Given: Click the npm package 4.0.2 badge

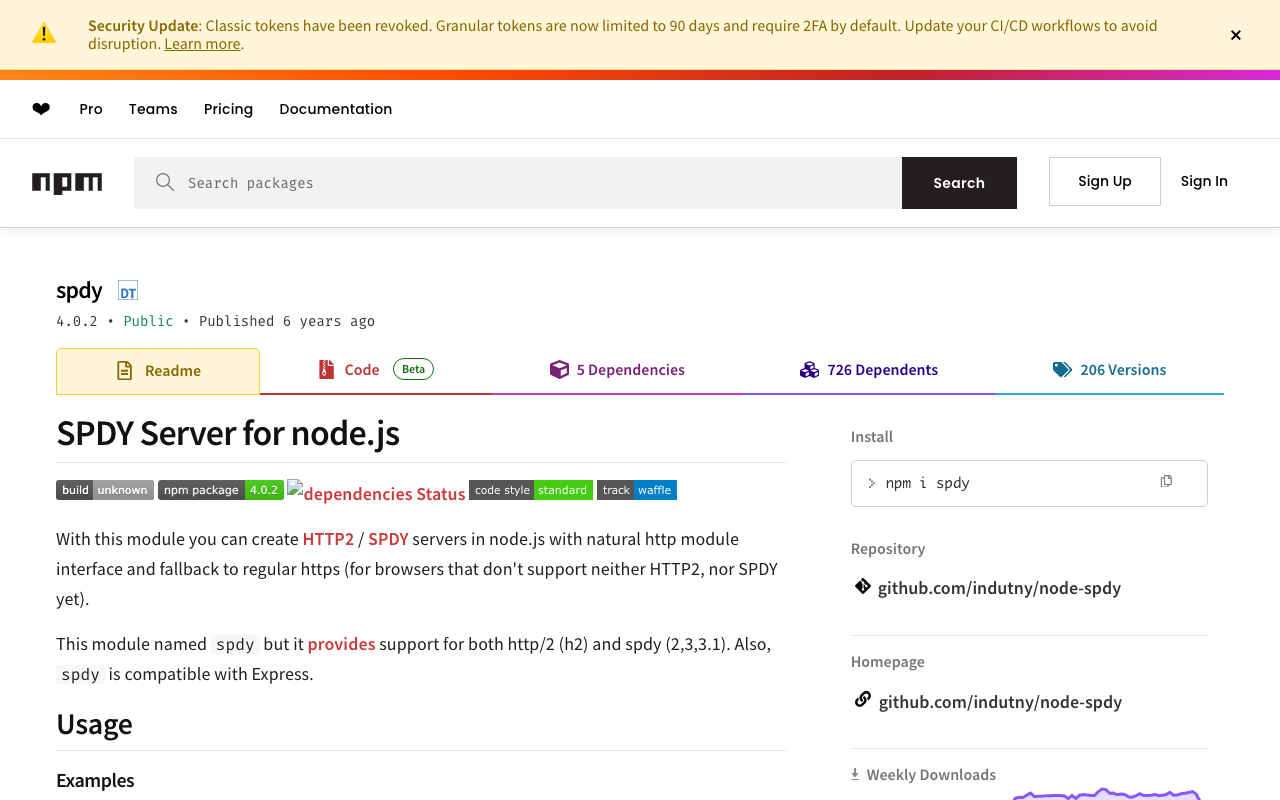Looking at the screenshot, I should click(221, 490).
